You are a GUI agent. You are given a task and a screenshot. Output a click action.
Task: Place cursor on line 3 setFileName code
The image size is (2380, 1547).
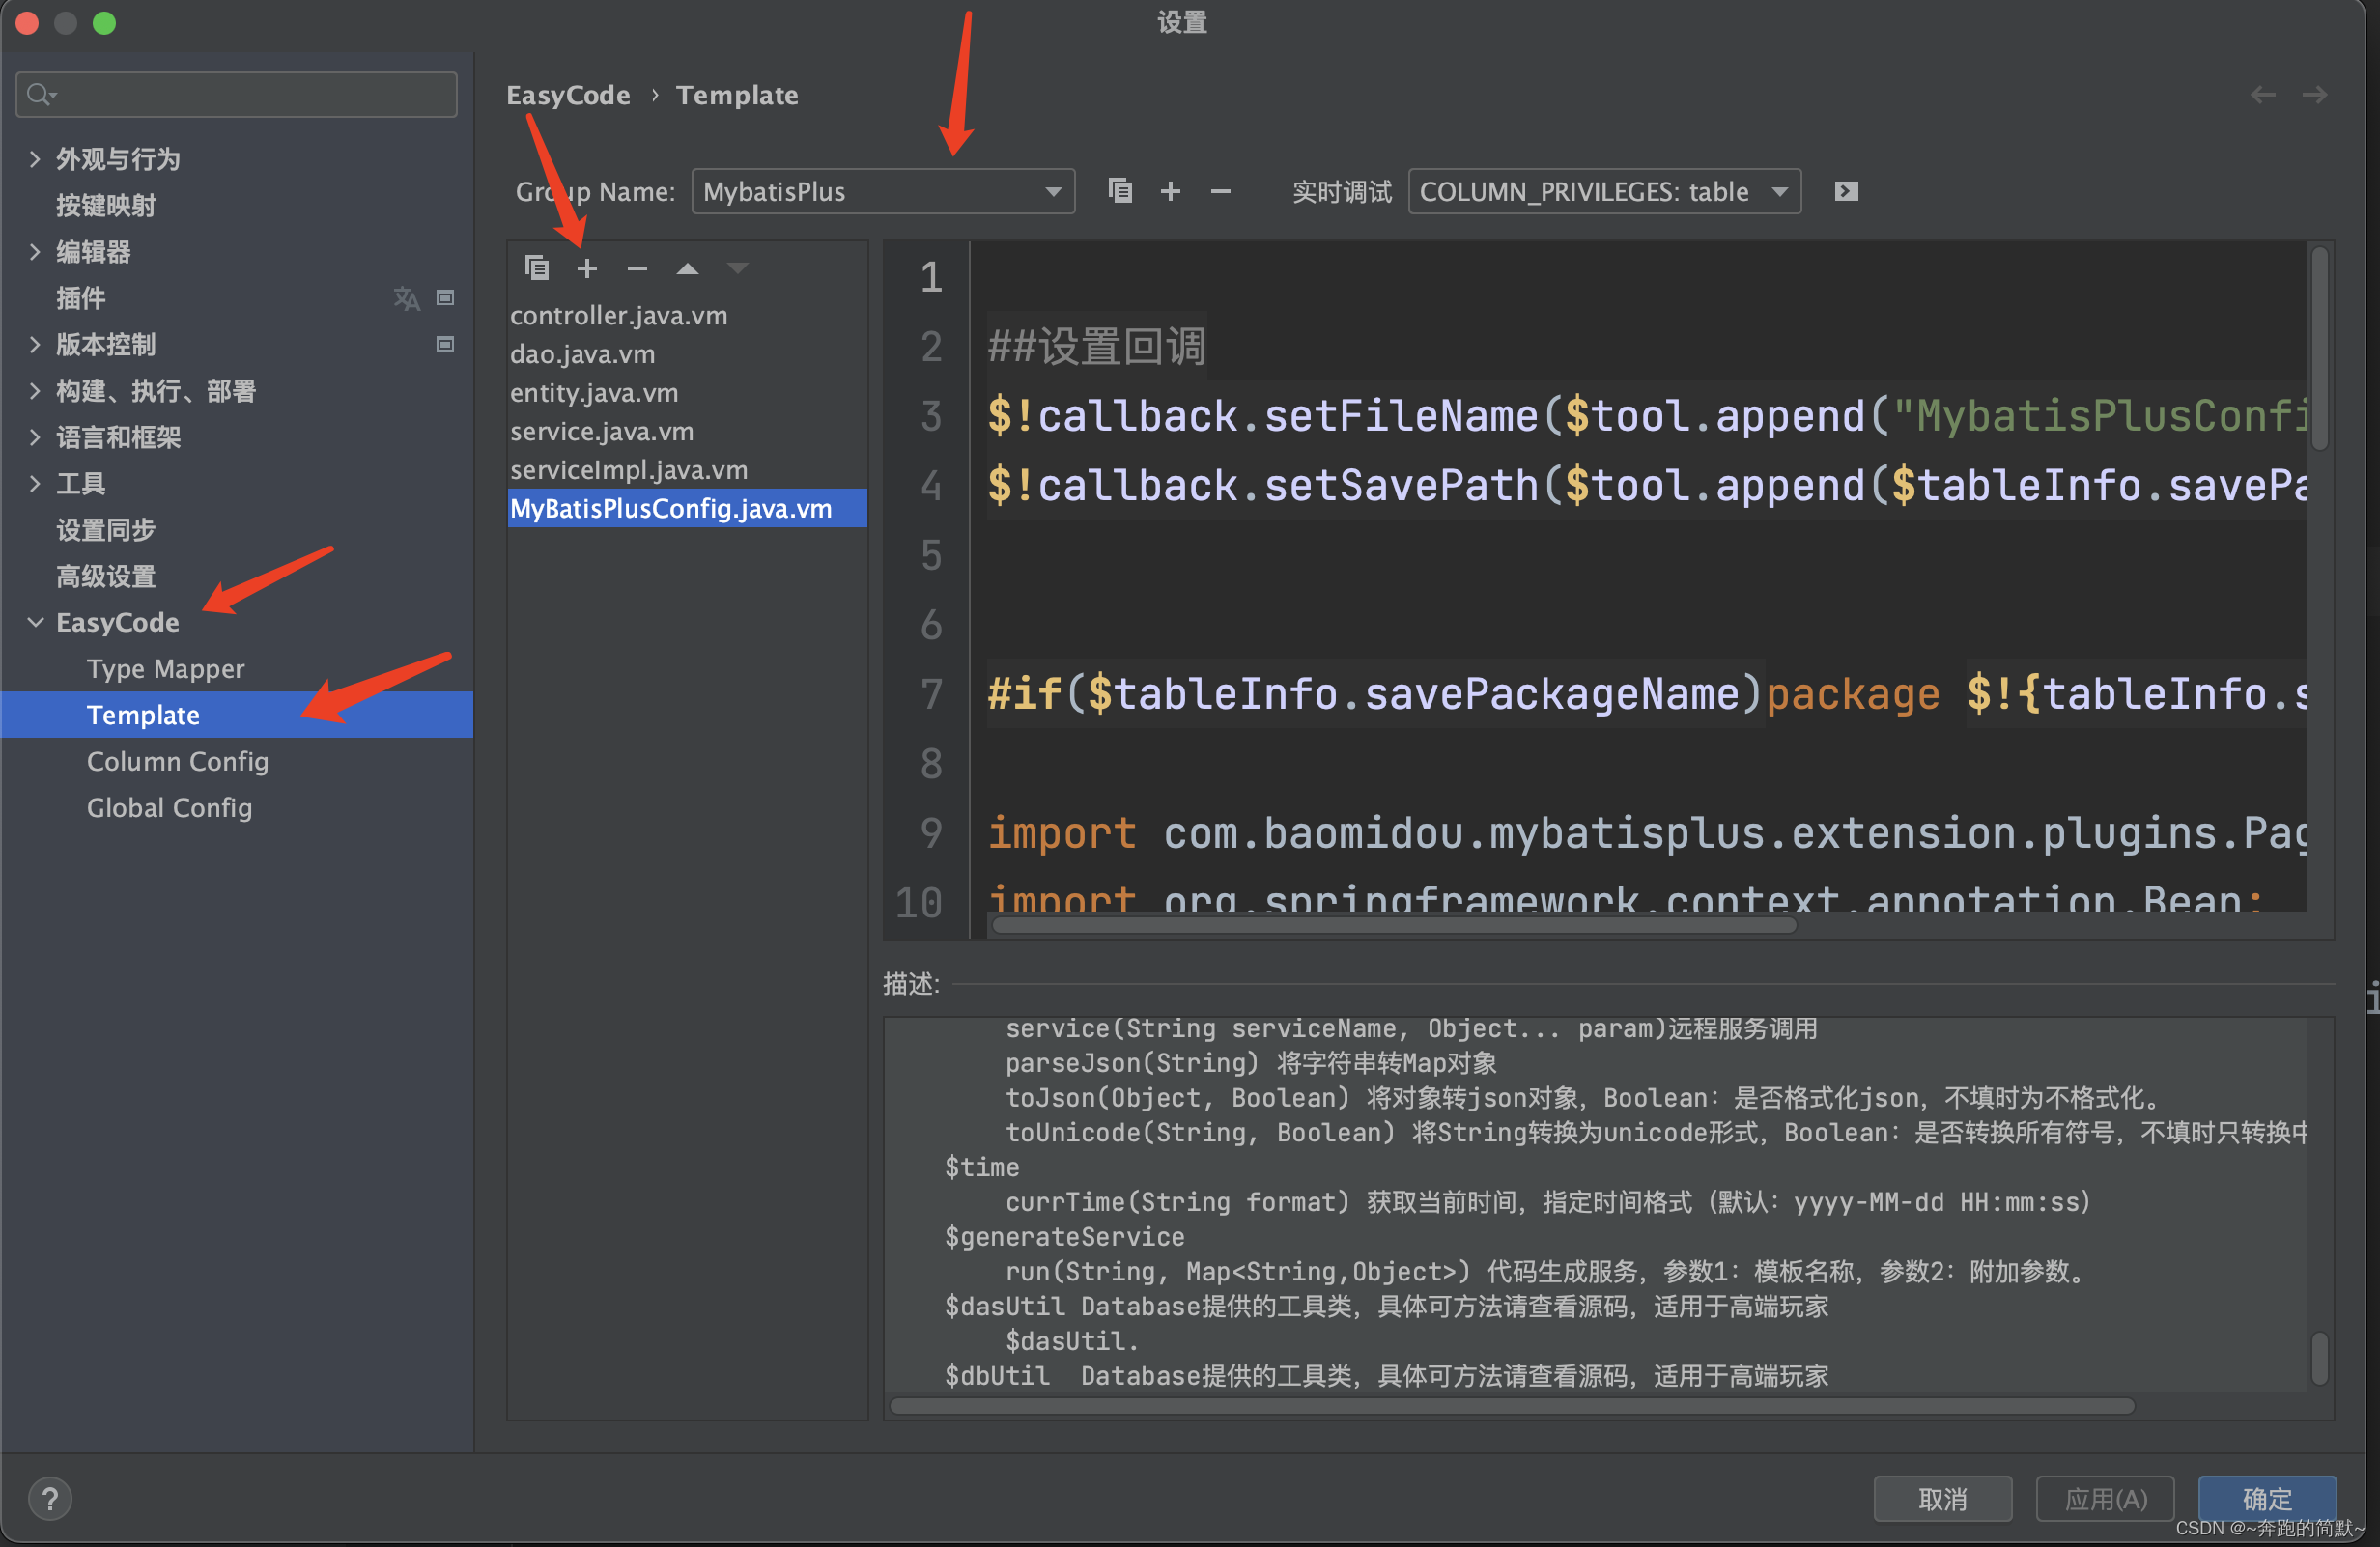pyautogui.click(x=1648, y=416)
